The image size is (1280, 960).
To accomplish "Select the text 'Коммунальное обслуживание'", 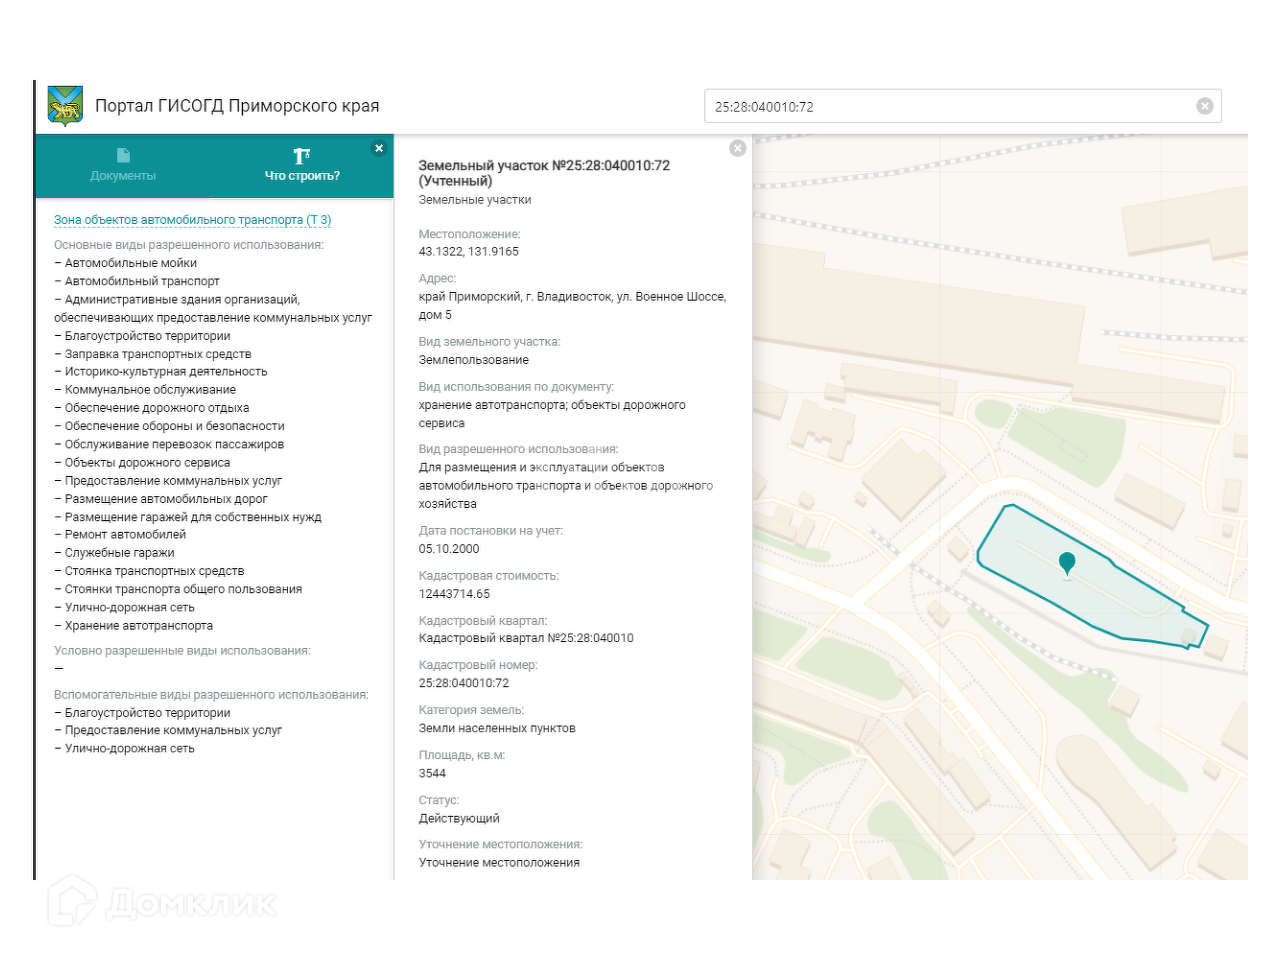I will 150,390.
